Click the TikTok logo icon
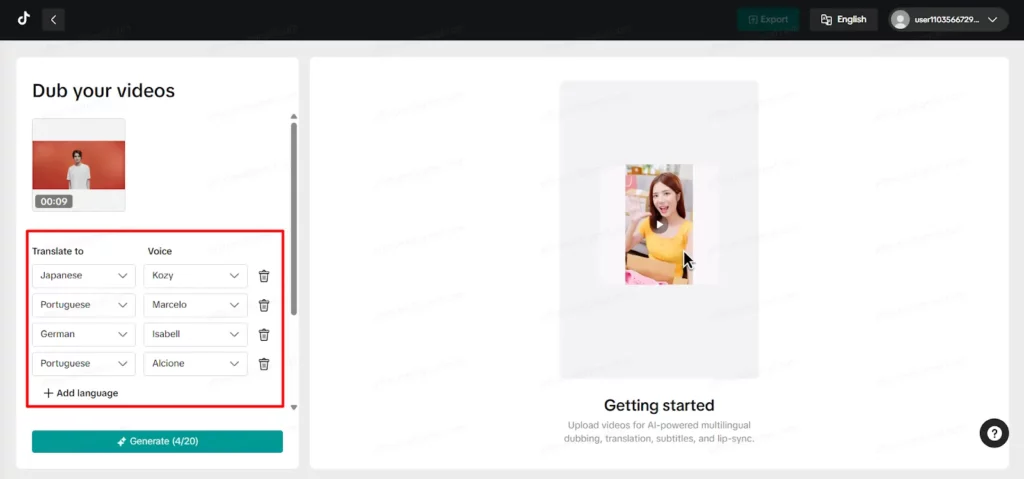Image resolution: width=1024 pixels, height=479 pixels. (x=23, y=18)
